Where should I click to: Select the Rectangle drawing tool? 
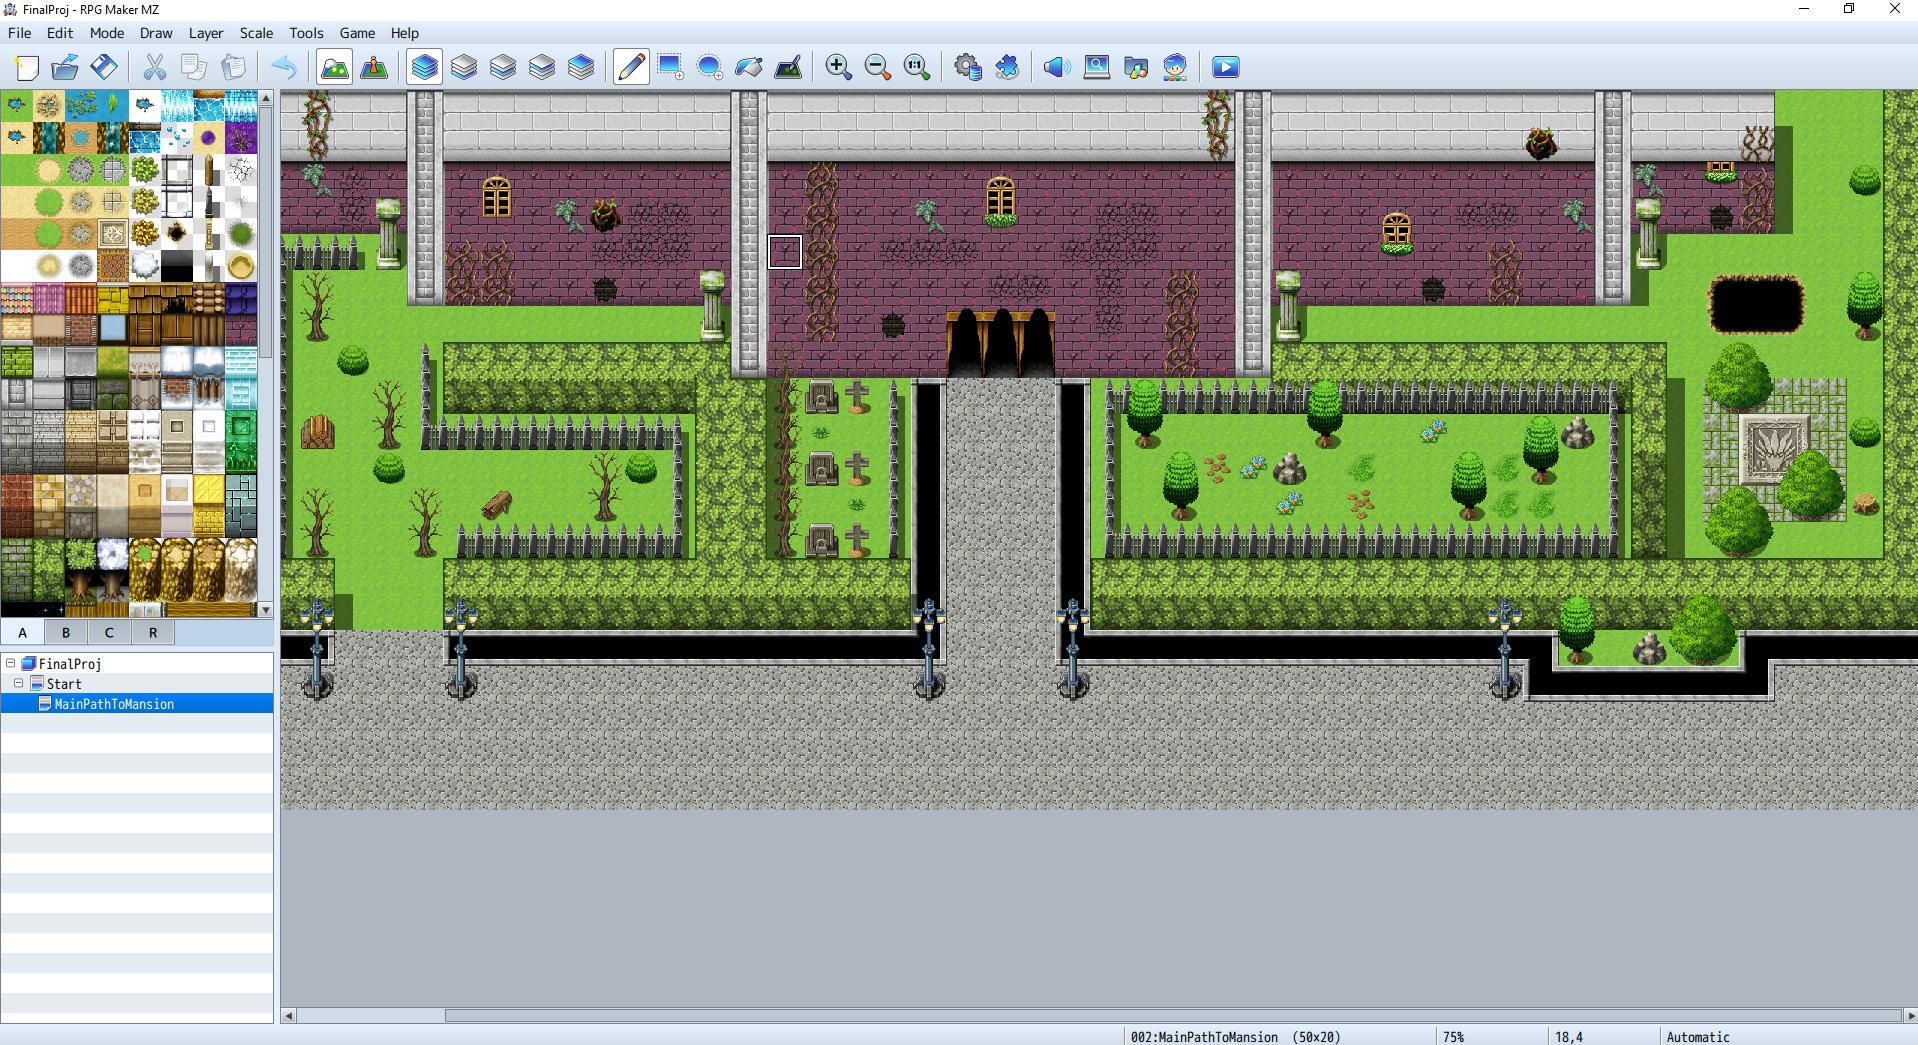670,67
